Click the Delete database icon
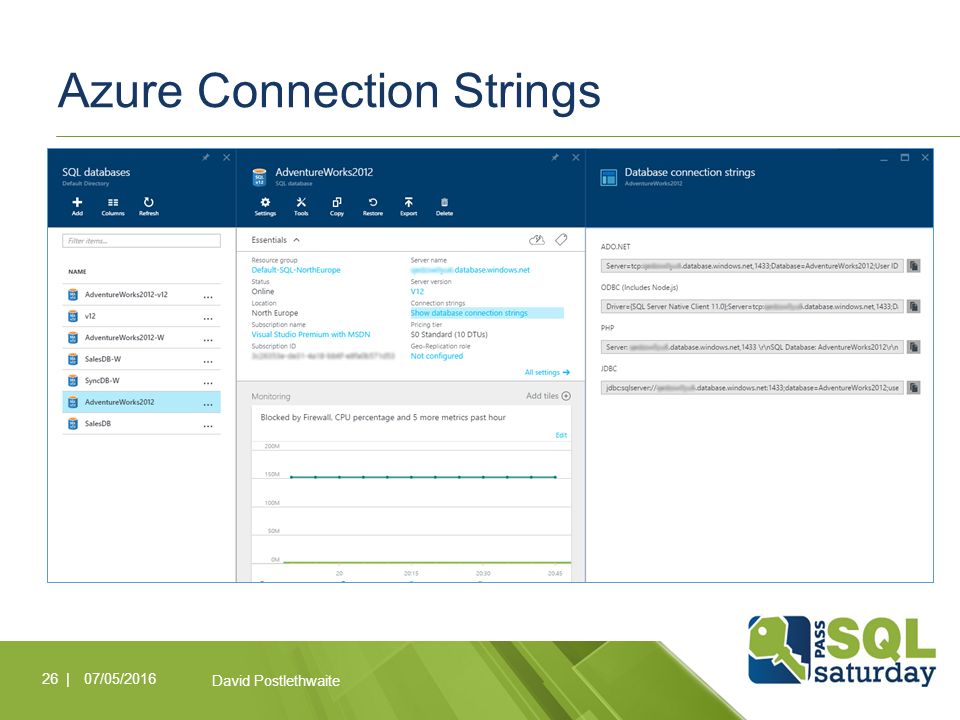The width and height of the screenshot is (960, 720). click(444, 206)
